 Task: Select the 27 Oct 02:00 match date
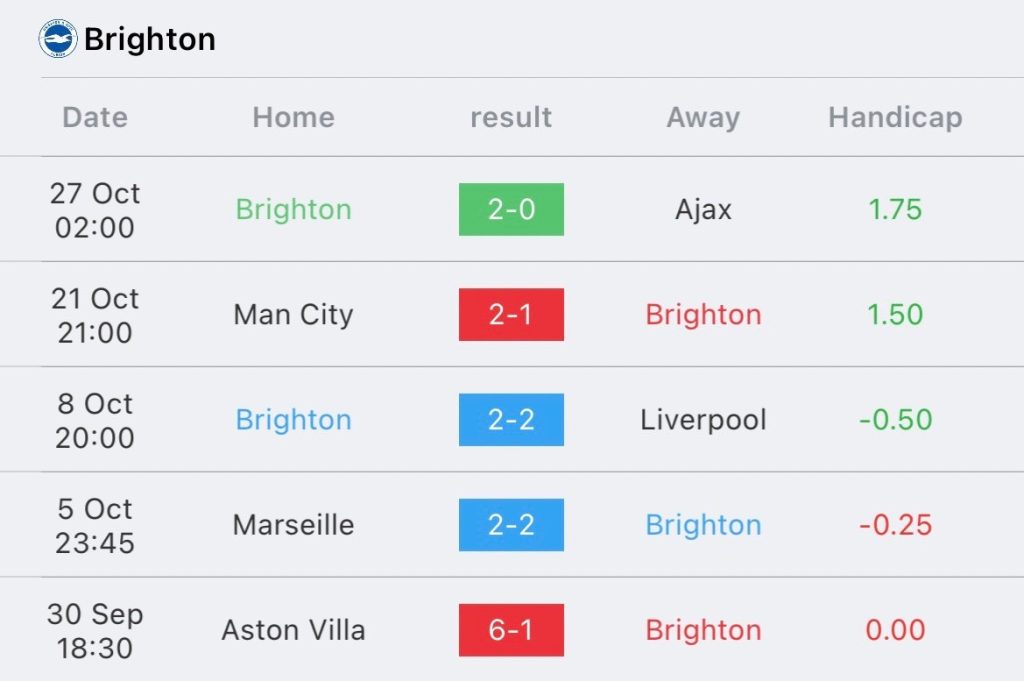pyautogui.click(x=95, y=210)
